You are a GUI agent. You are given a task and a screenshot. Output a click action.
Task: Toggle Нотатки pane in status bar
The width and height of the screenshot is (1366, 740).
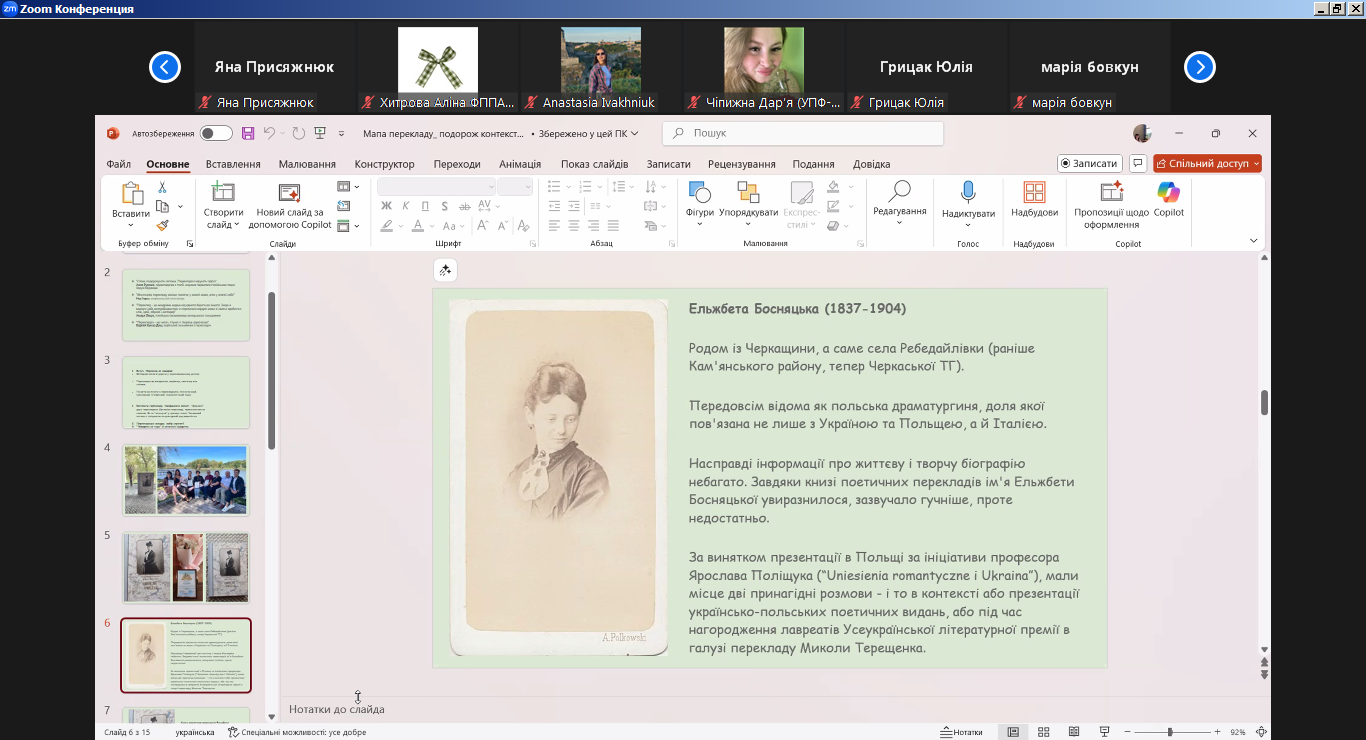tap(961, 732)
